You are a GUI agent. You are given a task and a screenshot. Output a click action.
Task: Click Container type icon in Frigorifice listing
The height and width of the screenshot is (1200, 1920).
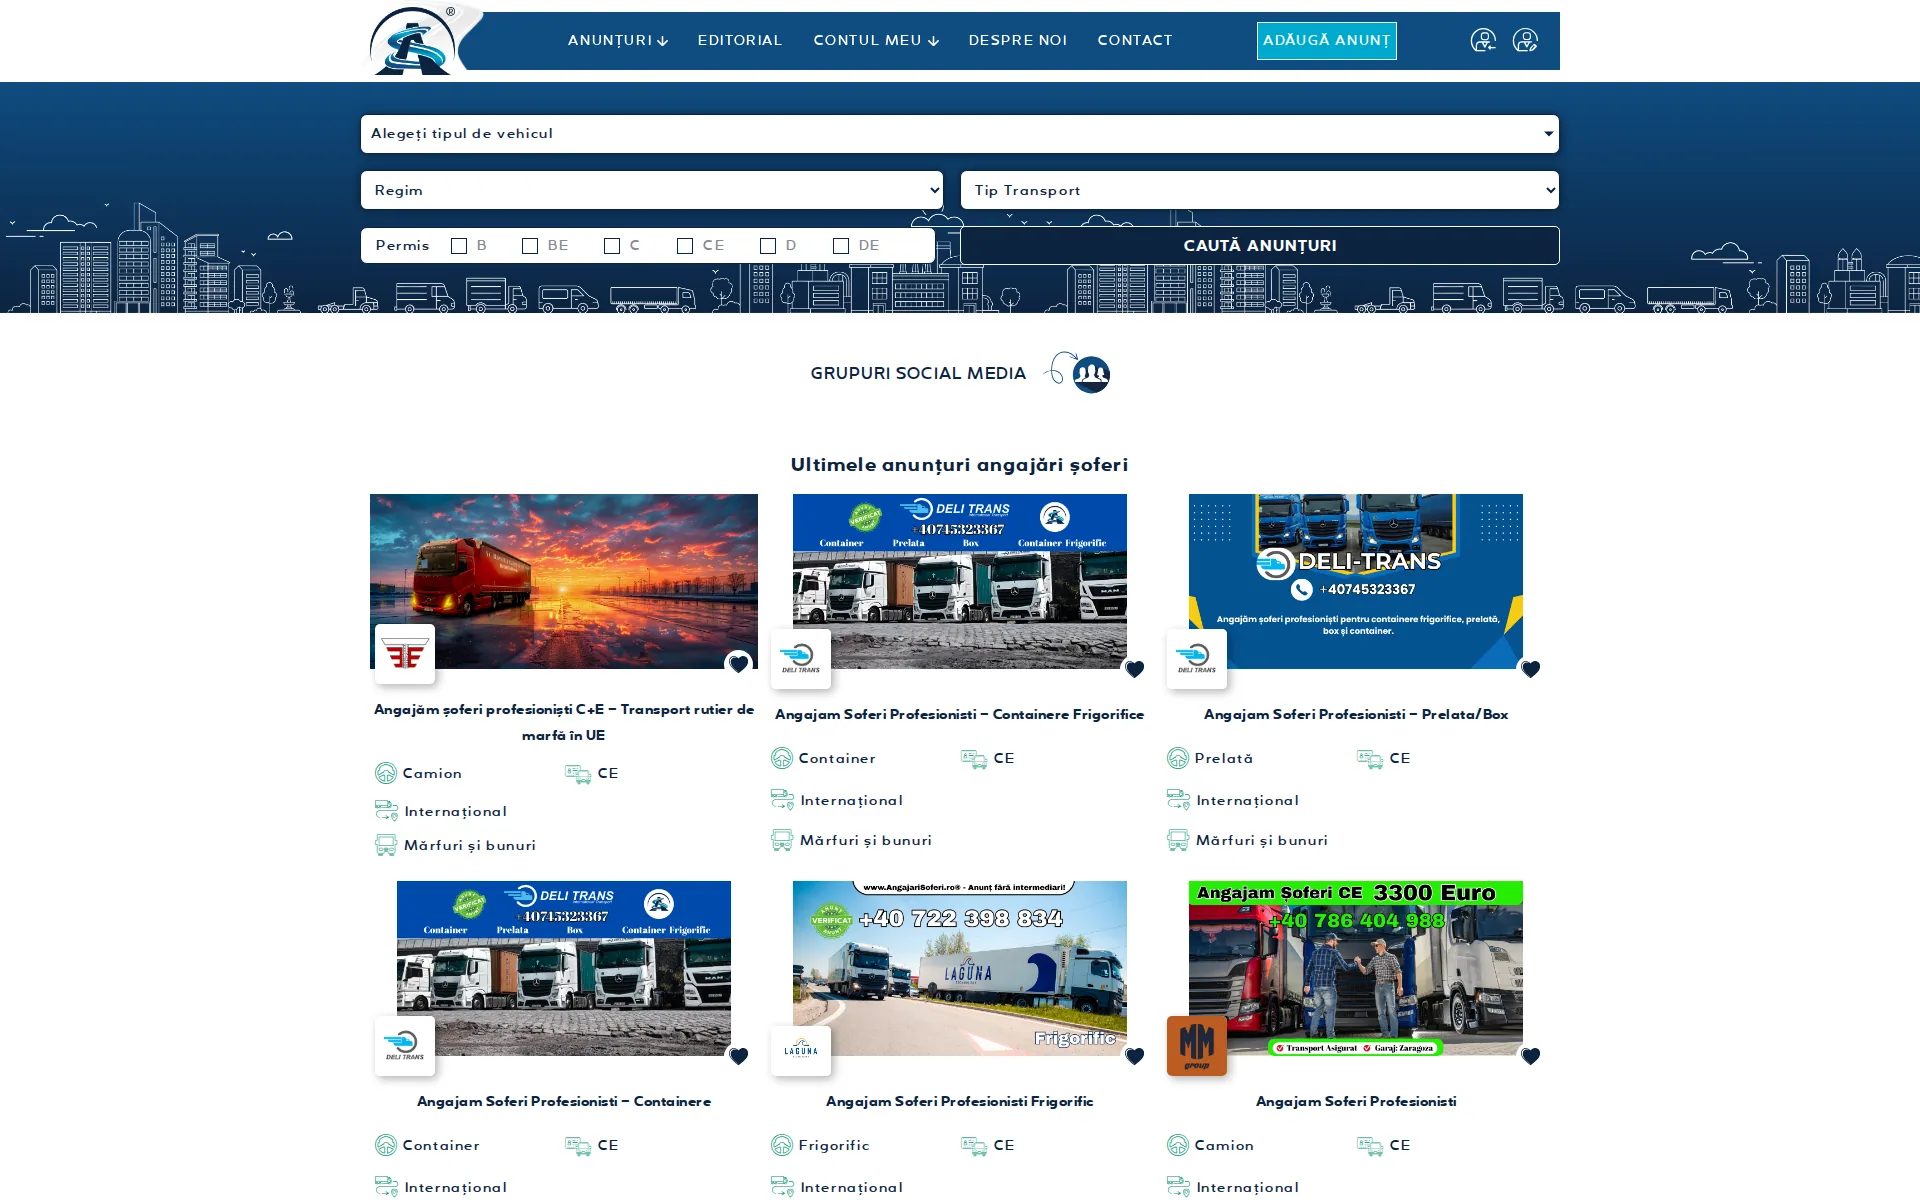pos(782,758)
